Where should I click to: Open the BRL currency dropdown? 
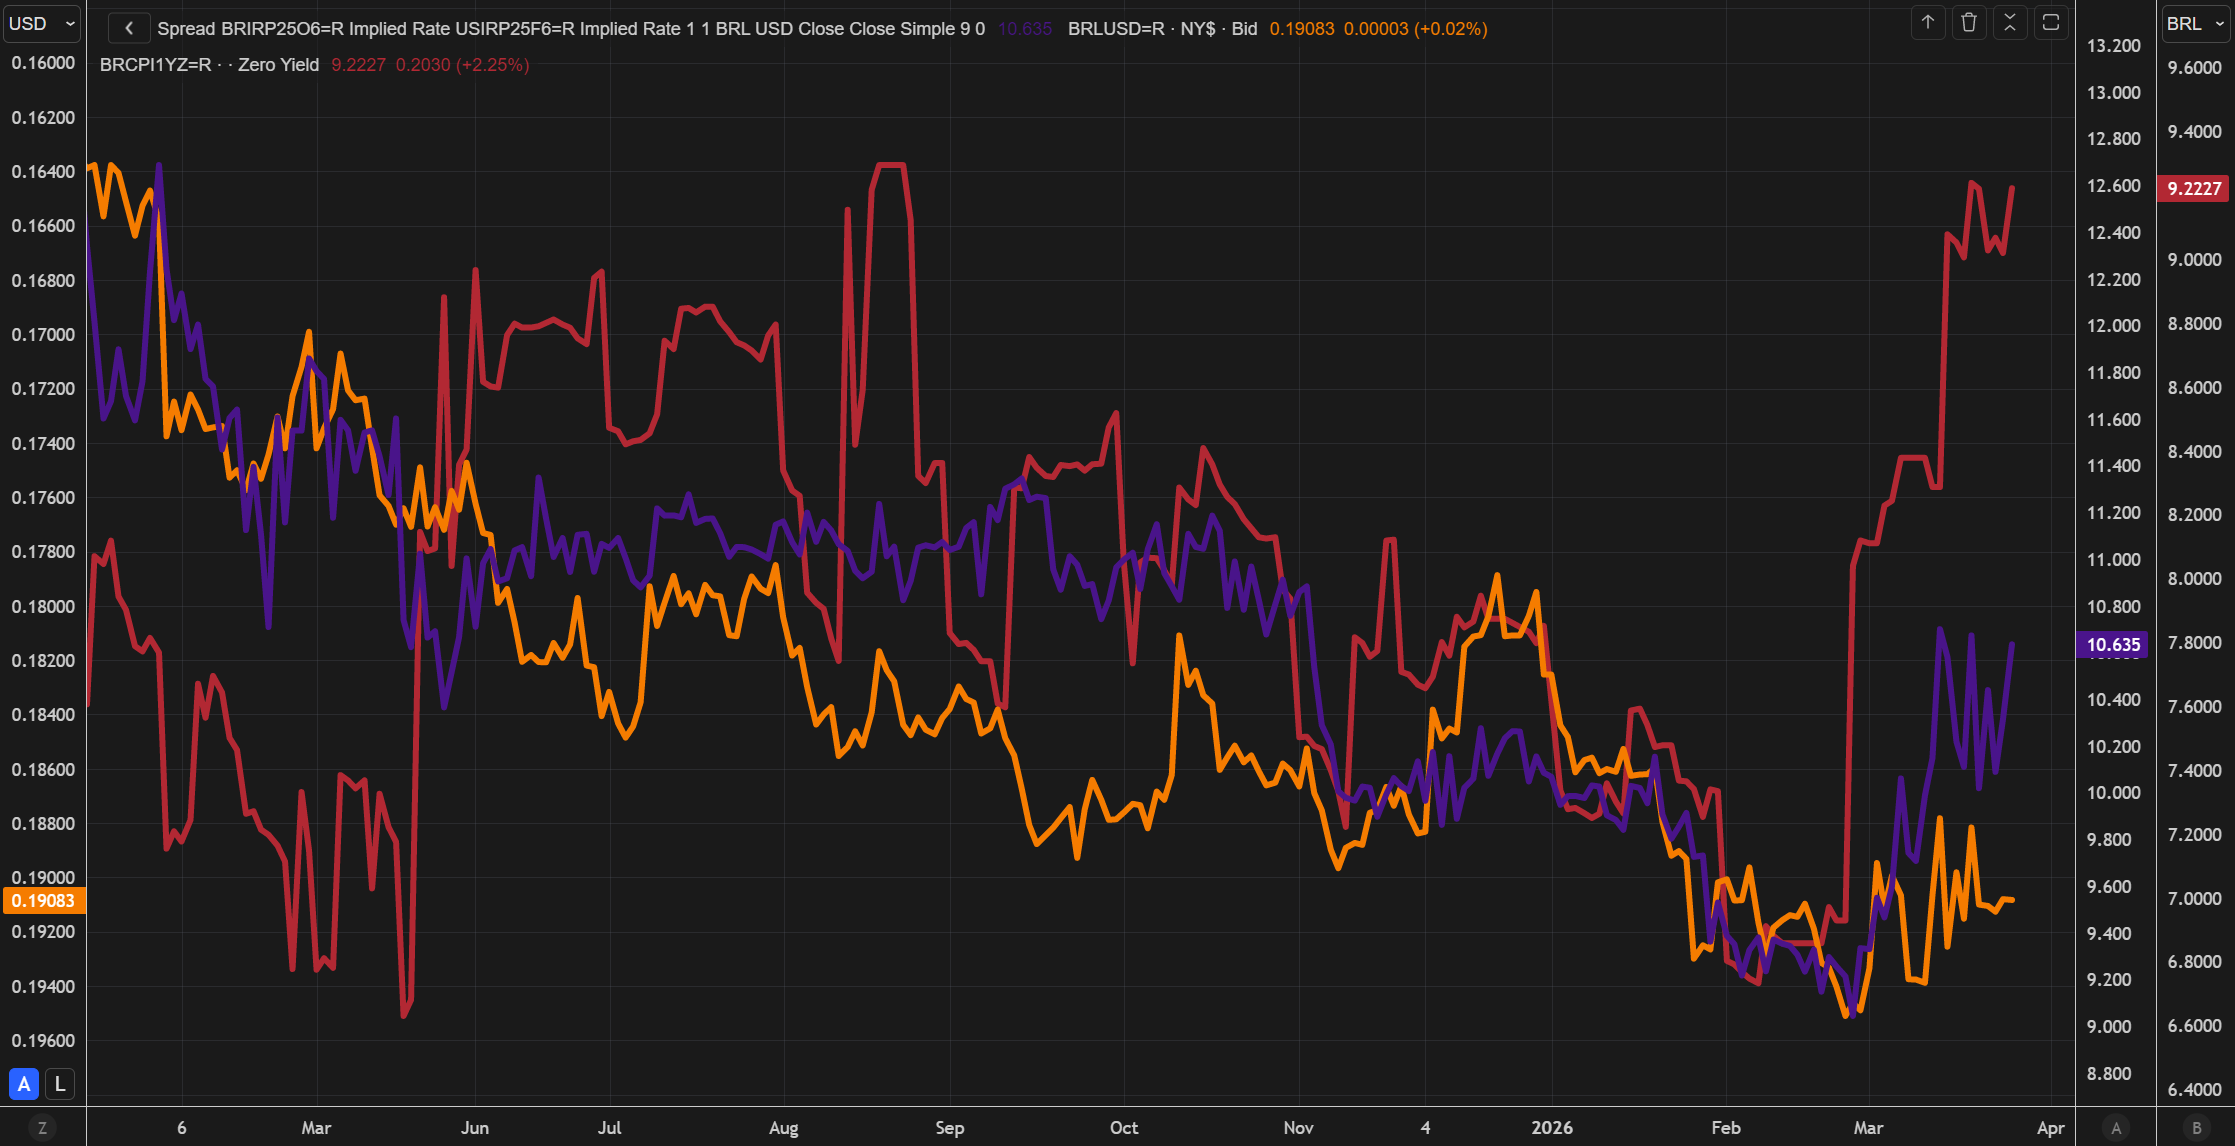click(2195, 23)
